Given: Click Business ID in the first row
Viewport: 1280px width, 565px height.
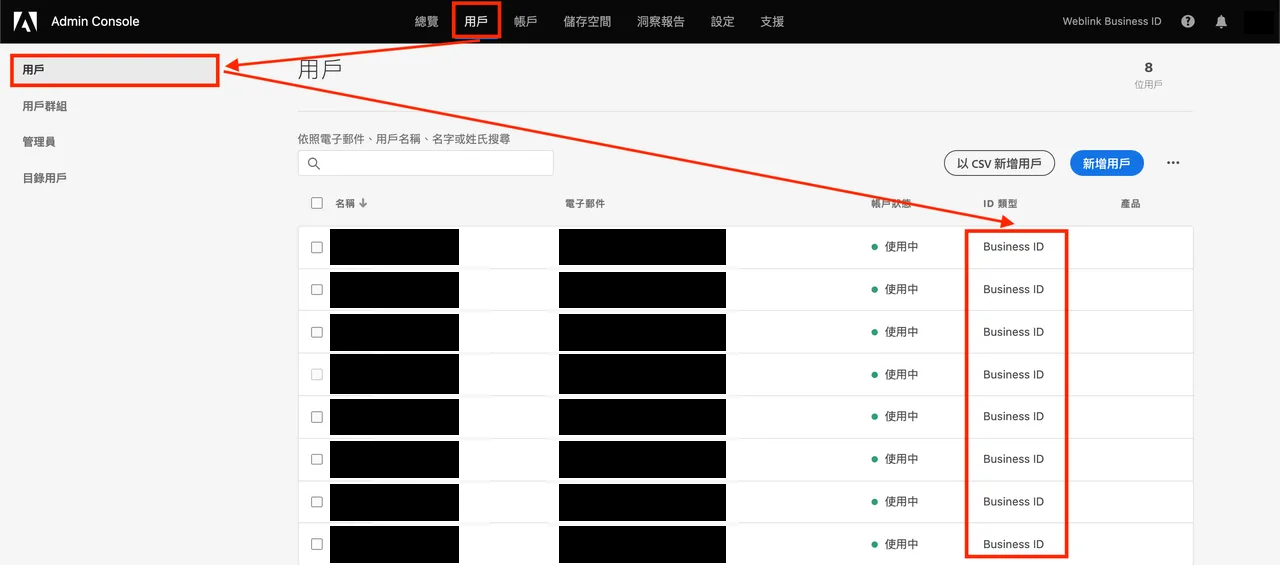Looking at the screenshot, I should (x=1013, y=247).
